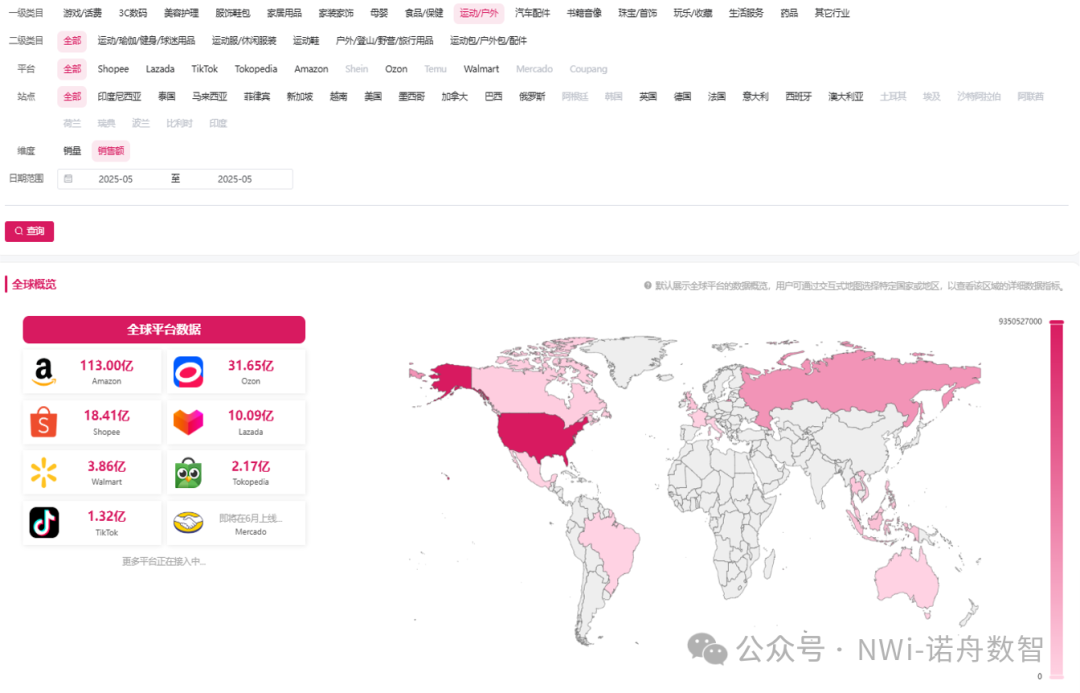Viewport: 1080px width, 693px height.
Task: Click the Ozon platform logo
Action: pos(188,372)
